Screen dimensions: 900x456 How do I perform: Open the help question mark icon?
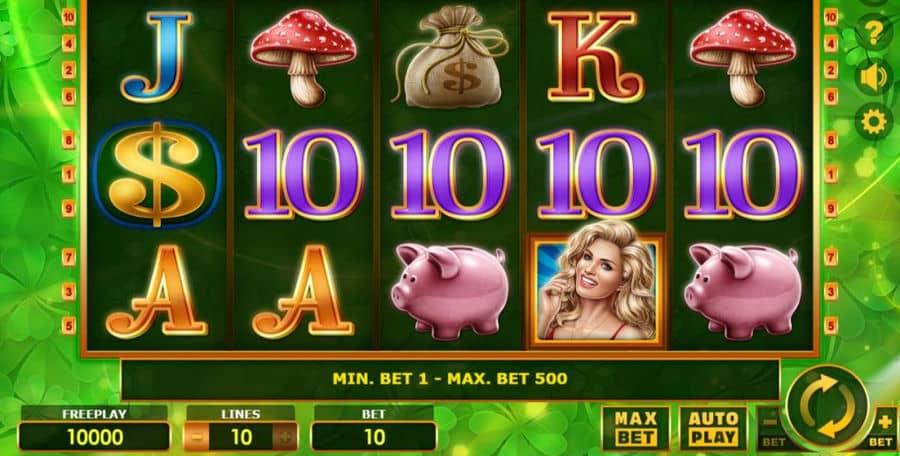click(x=873, y=33)
